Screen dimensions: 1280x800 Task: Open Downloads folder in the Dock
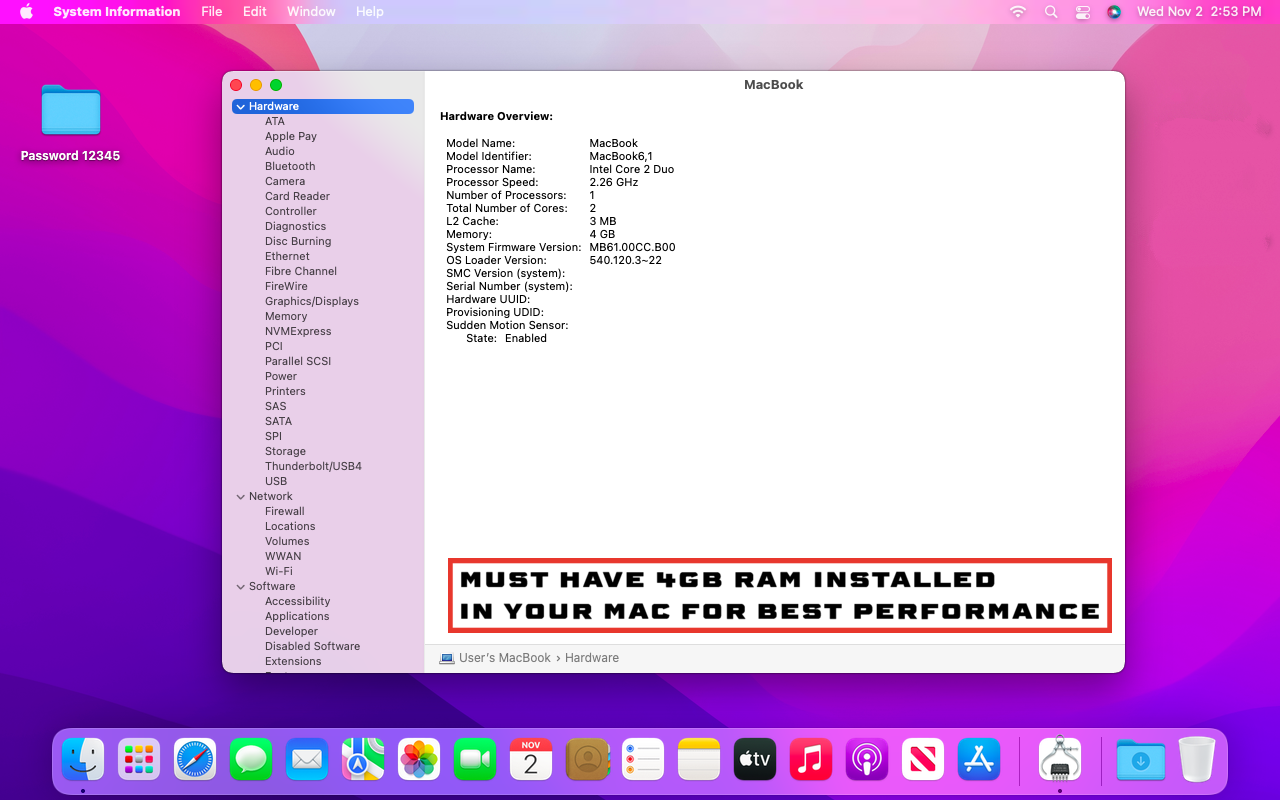(1141, 759)
